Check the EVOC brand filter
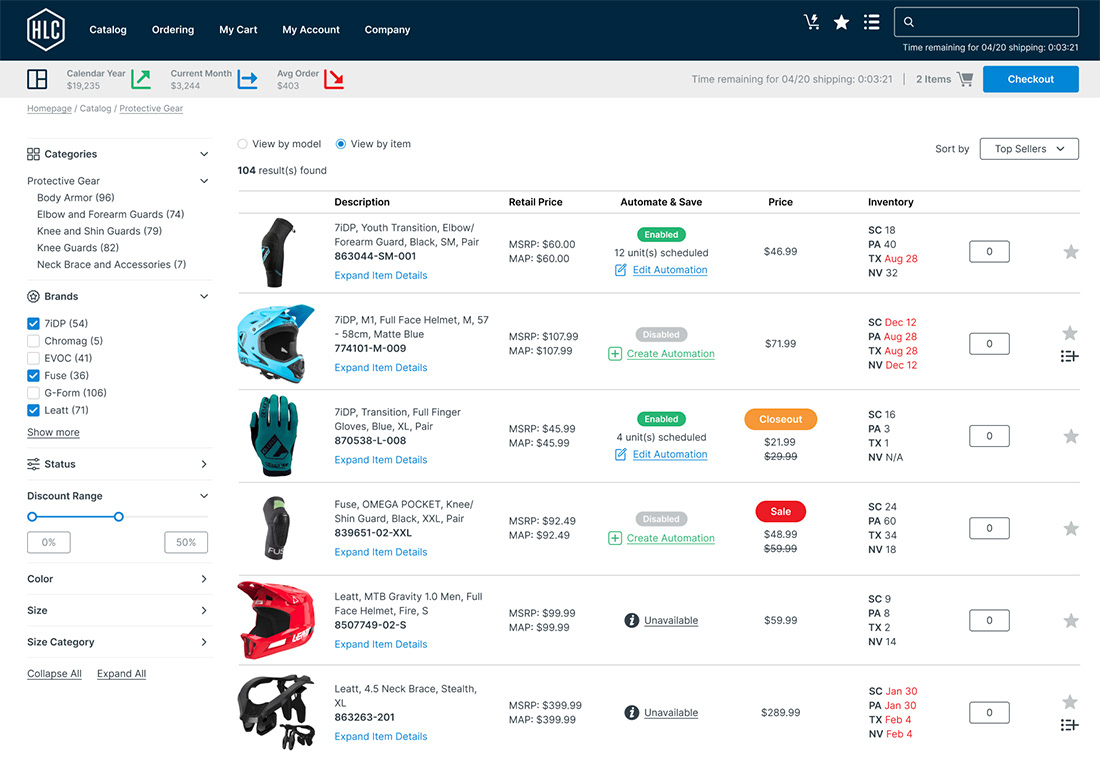 click(x=33, y=358)
